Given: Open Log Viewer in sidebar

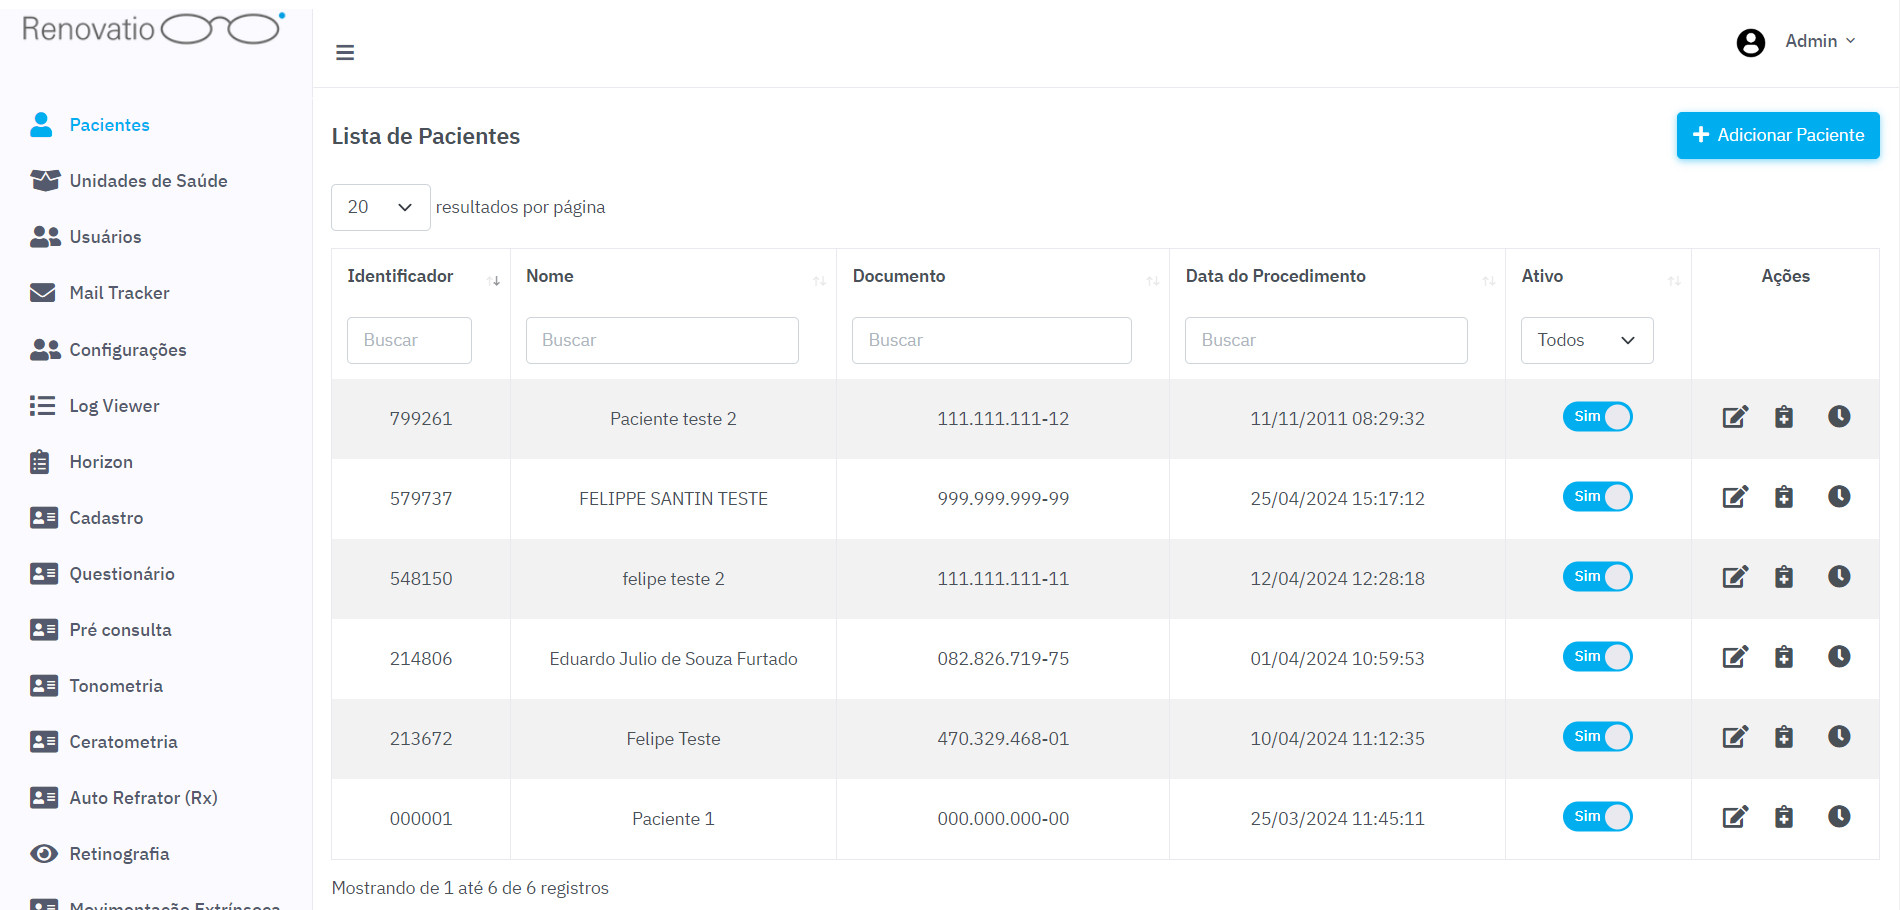Looking at the screenshot, I should click(114, 406).
